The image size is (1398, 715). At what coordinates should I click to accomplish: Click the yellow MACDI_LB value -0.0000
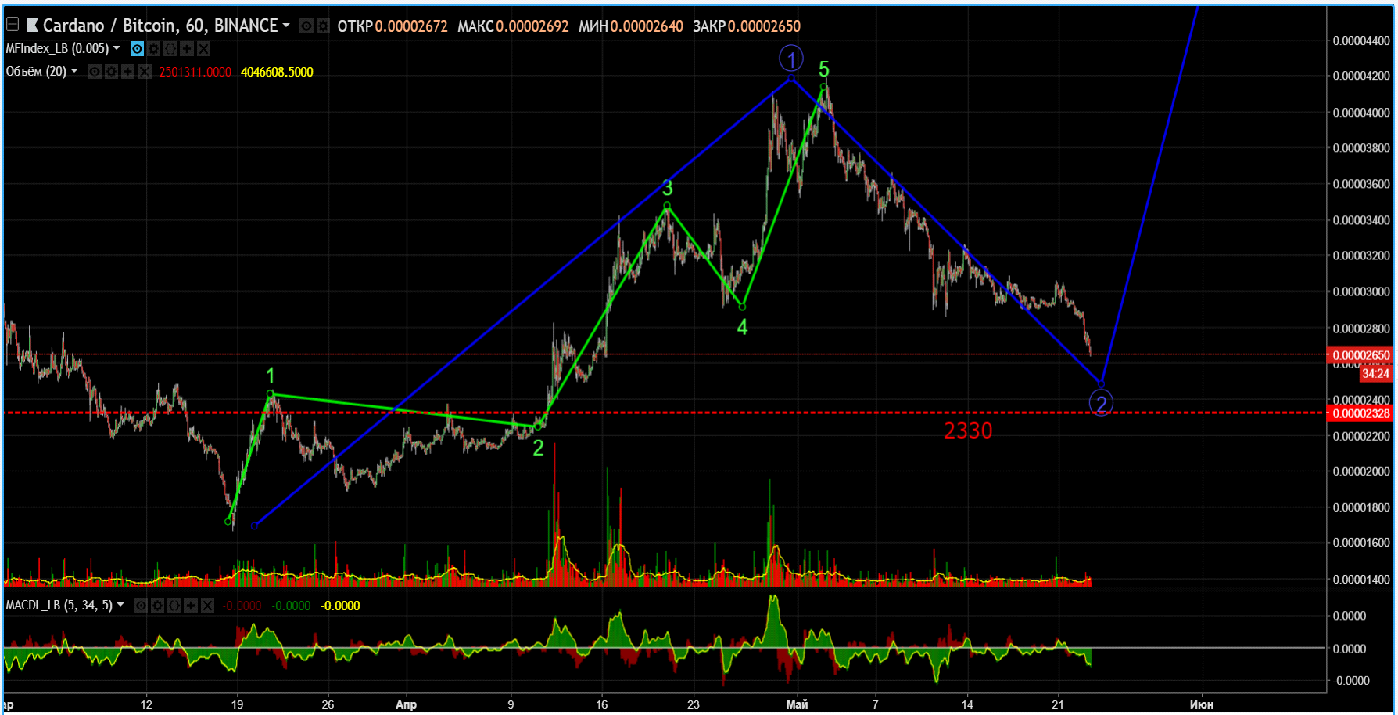click(x=340, y=606)
